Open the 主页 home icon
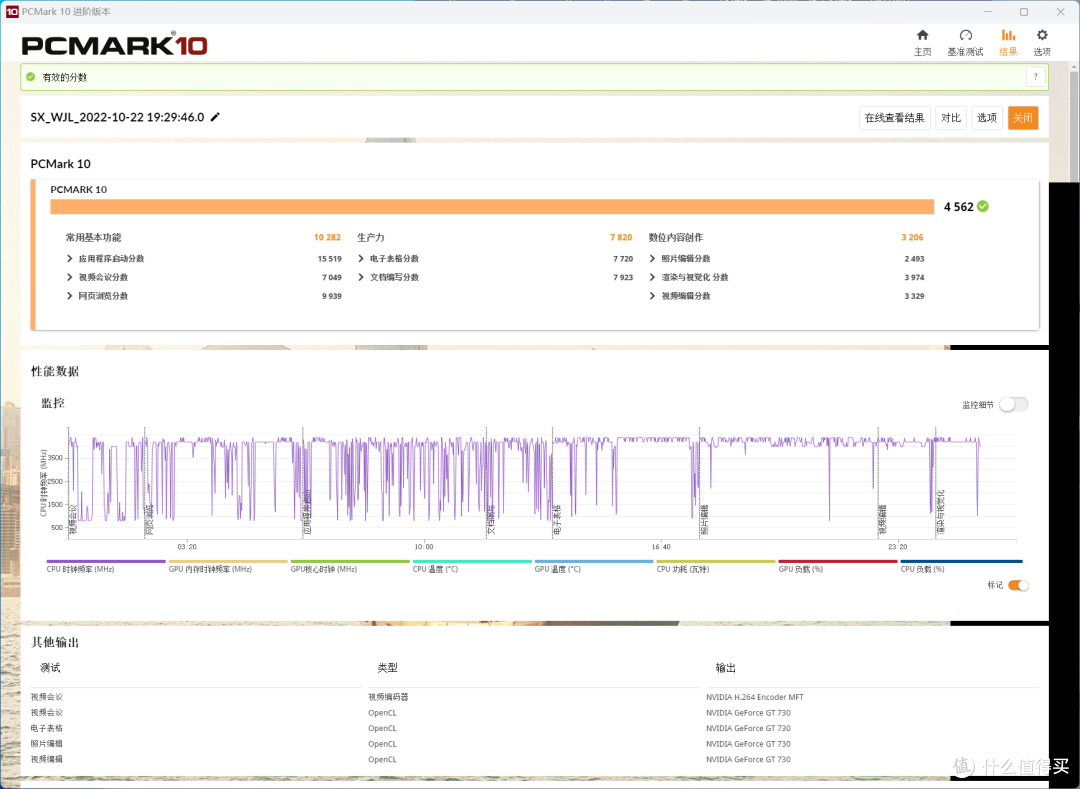1080x789 pixels. click(x=922, y=42)
